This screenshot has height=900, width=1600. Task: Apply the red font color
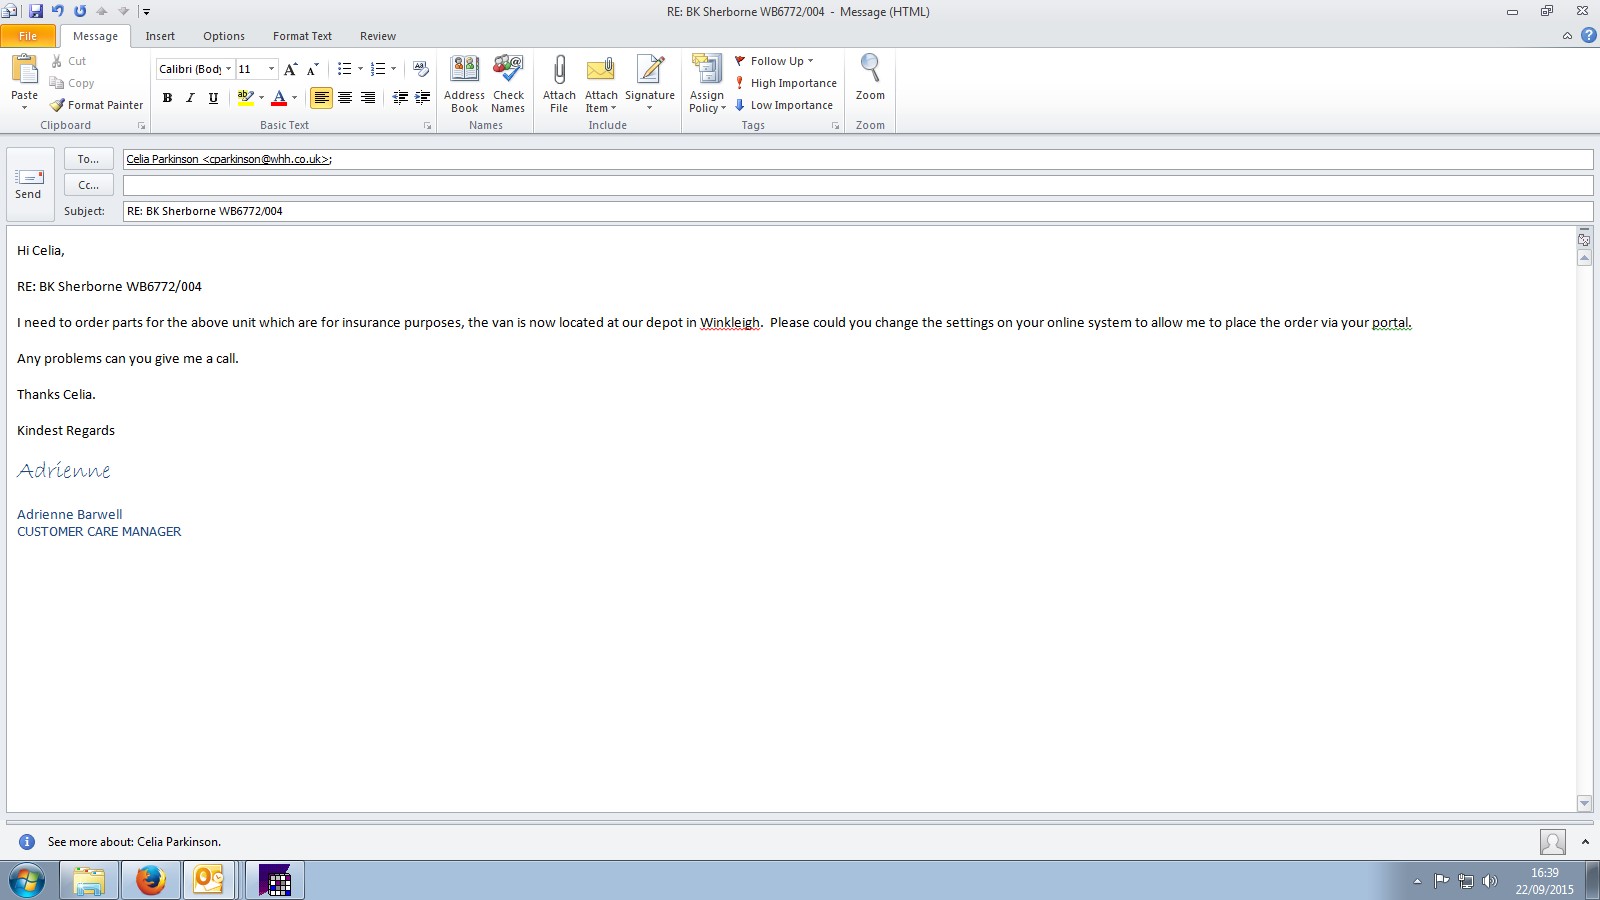pyautogui.click(x=279, y=98)
